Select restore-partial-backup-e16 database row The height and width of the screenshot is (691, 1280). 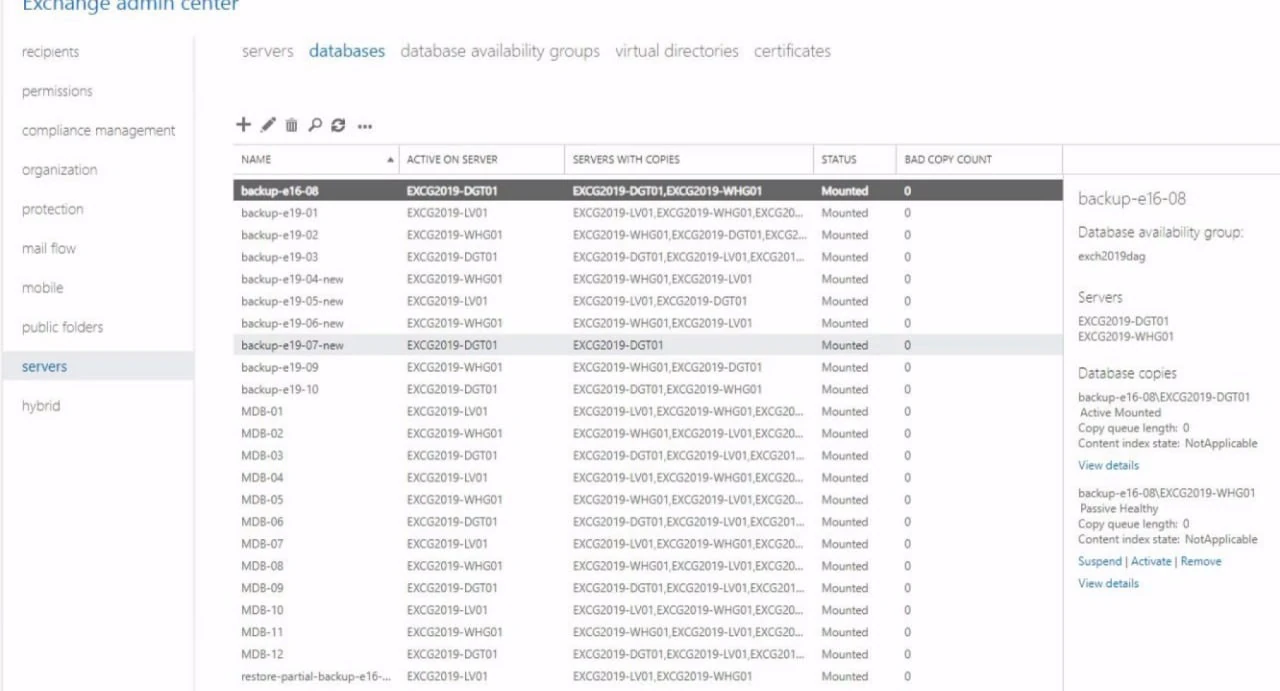pyautogui.click(x=648, y=676)
